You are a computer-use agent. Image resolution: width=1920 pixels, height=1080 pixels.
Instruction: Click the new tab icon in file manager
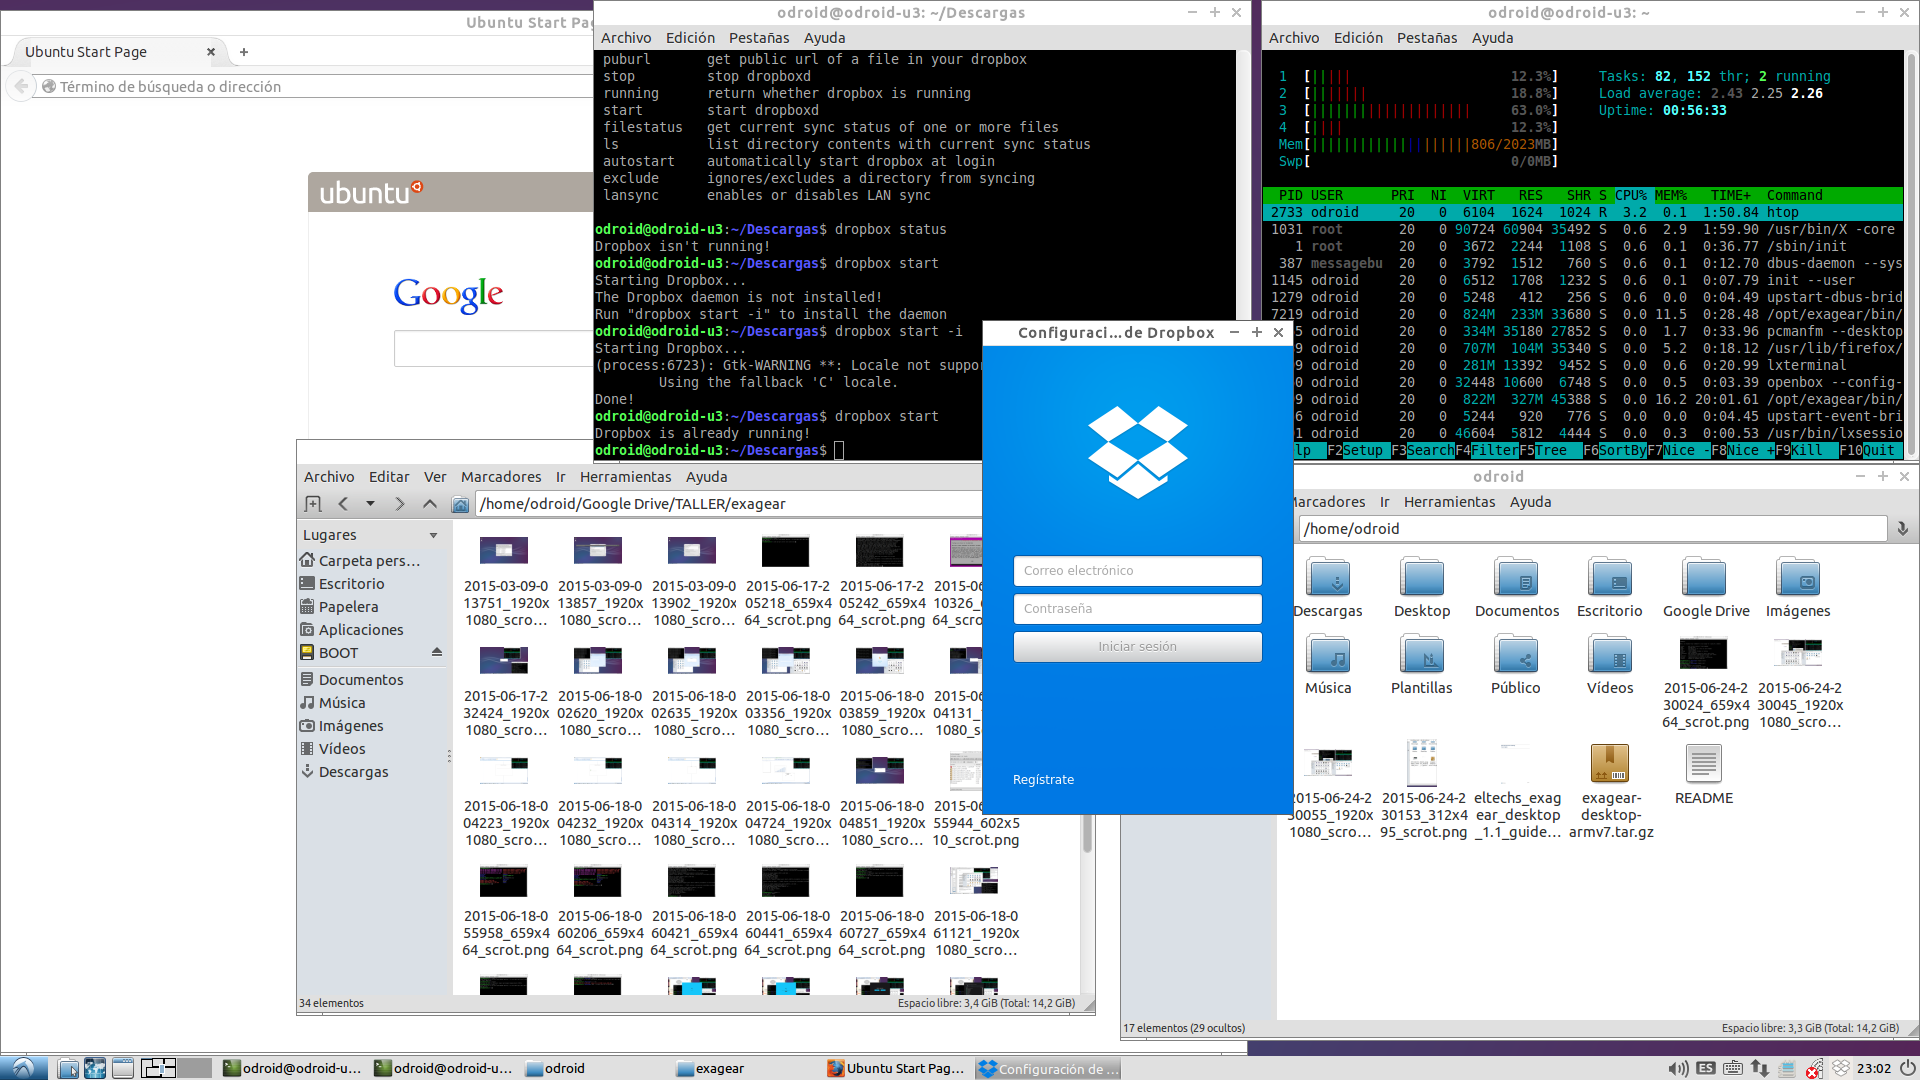[x=313, y=504]
